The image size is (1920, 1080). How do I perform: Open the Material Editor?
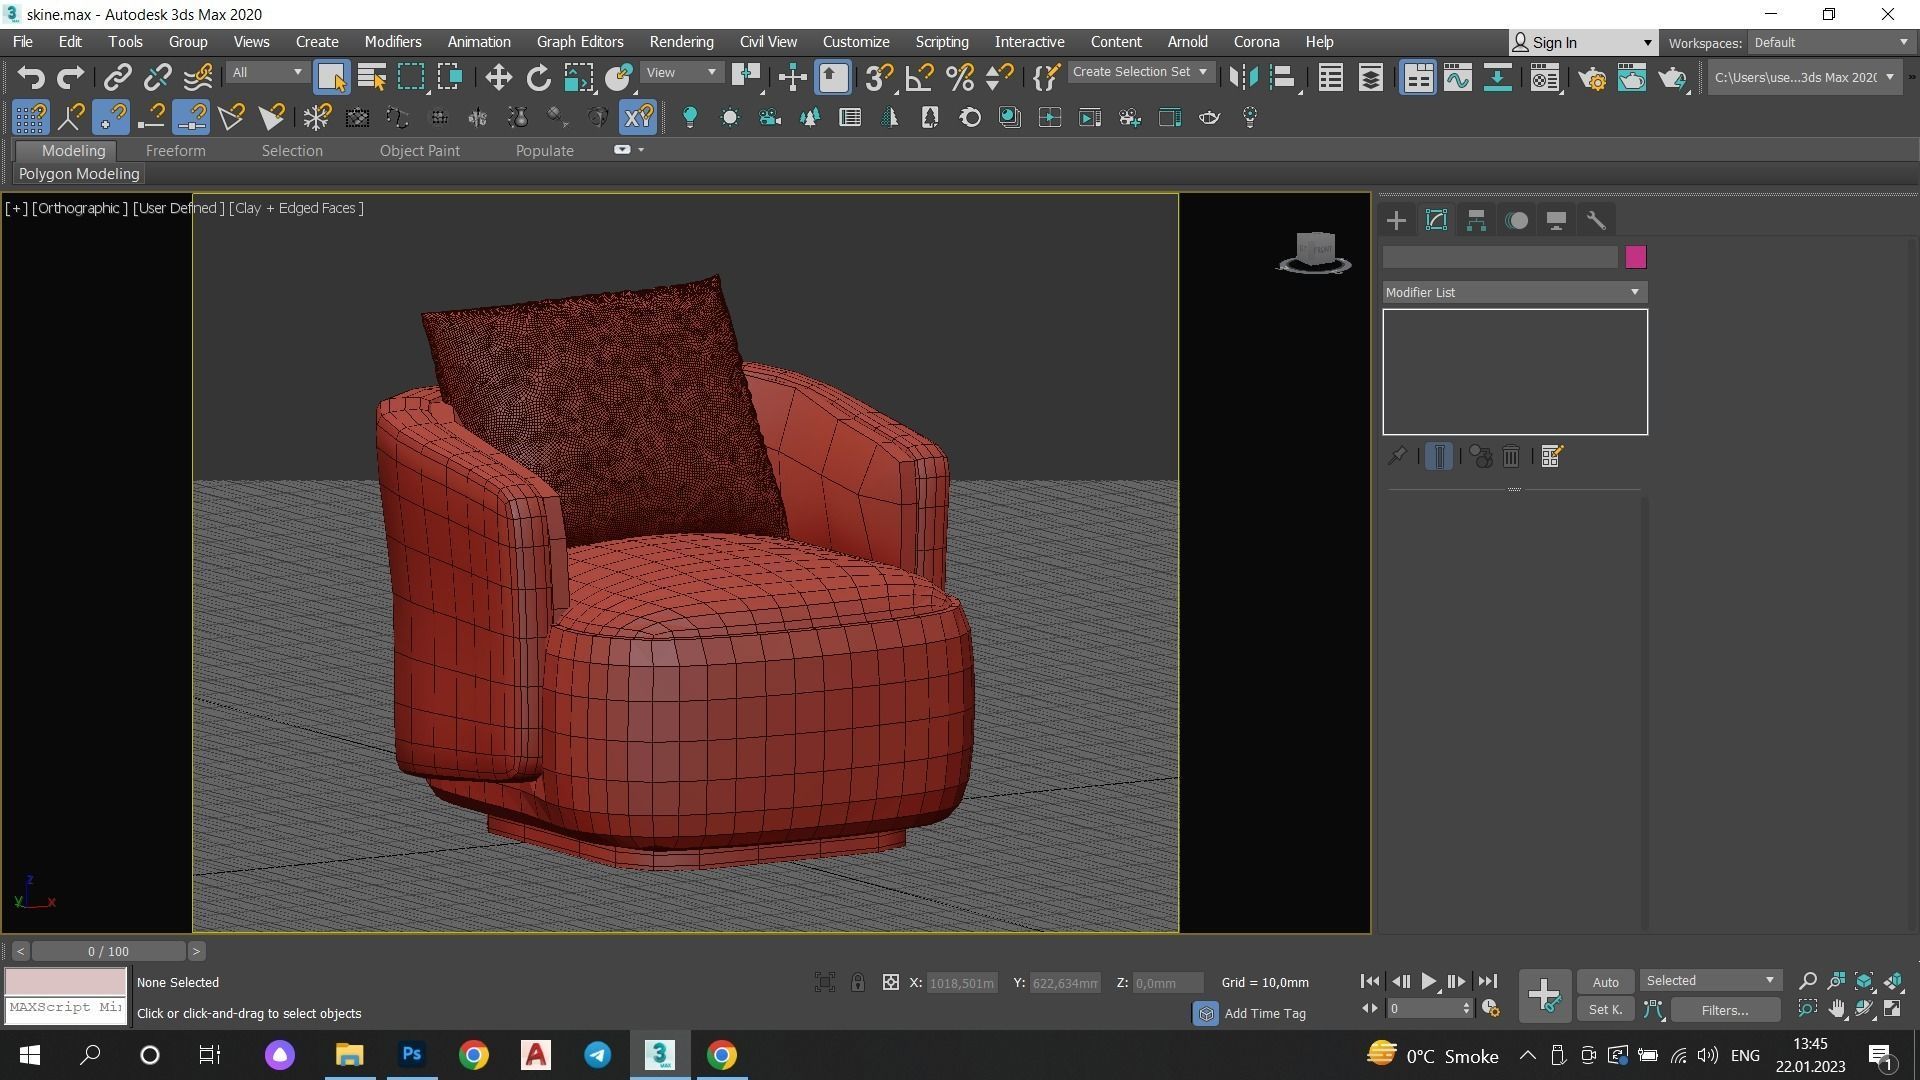coord(1545,77)
